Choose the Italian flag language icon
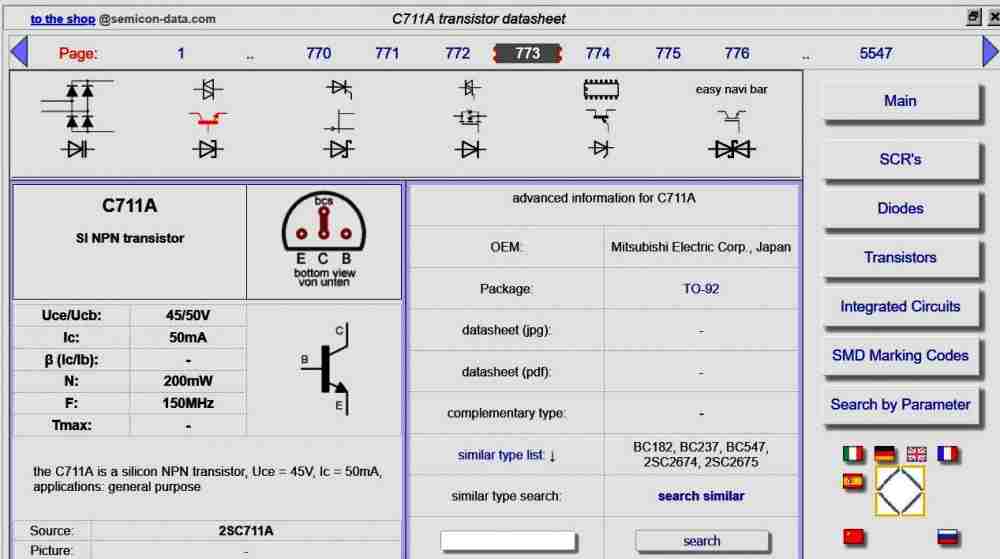This screenshot has height=559, width=1000. pos(852,454)
